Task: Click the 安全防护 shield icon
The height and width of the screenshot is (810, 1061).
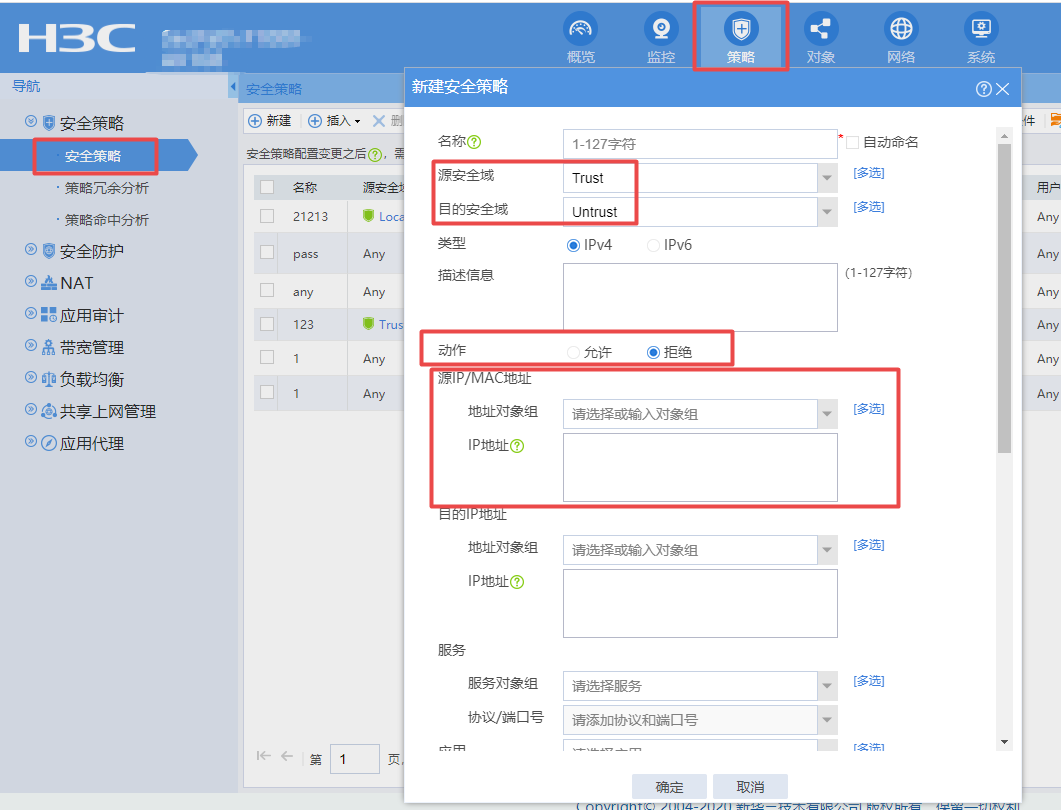Action: point(49,251)
